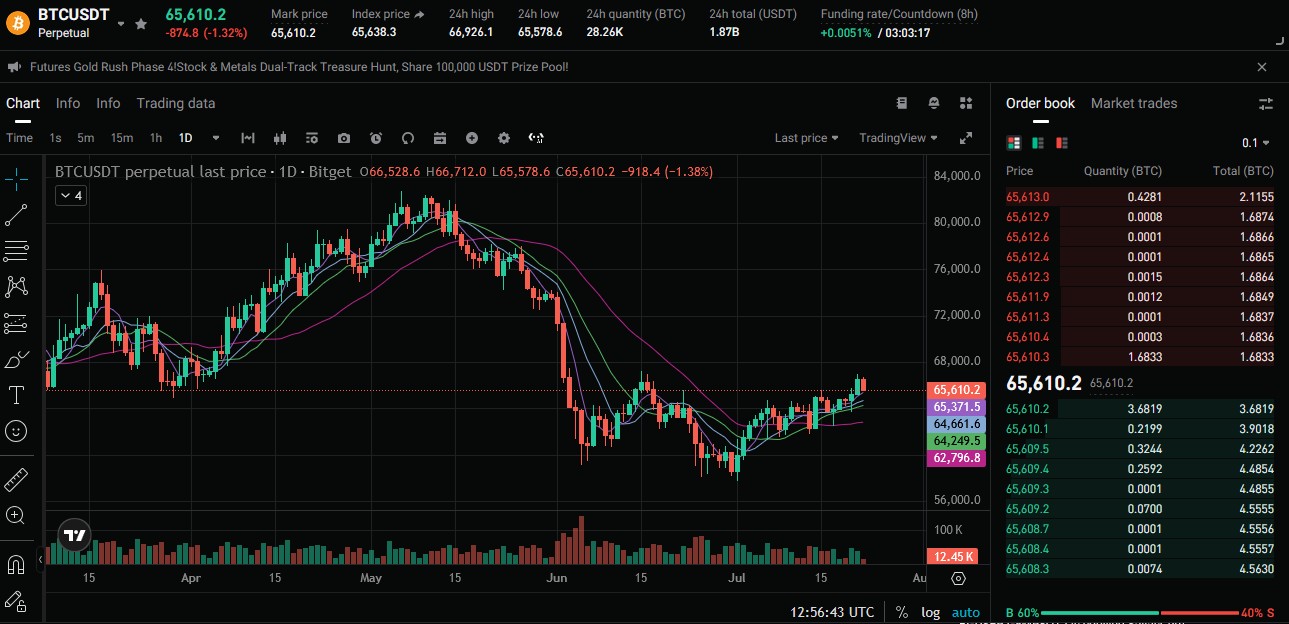Select the XABCD pattern tool

pyautogui.click(x=15, y=286)
